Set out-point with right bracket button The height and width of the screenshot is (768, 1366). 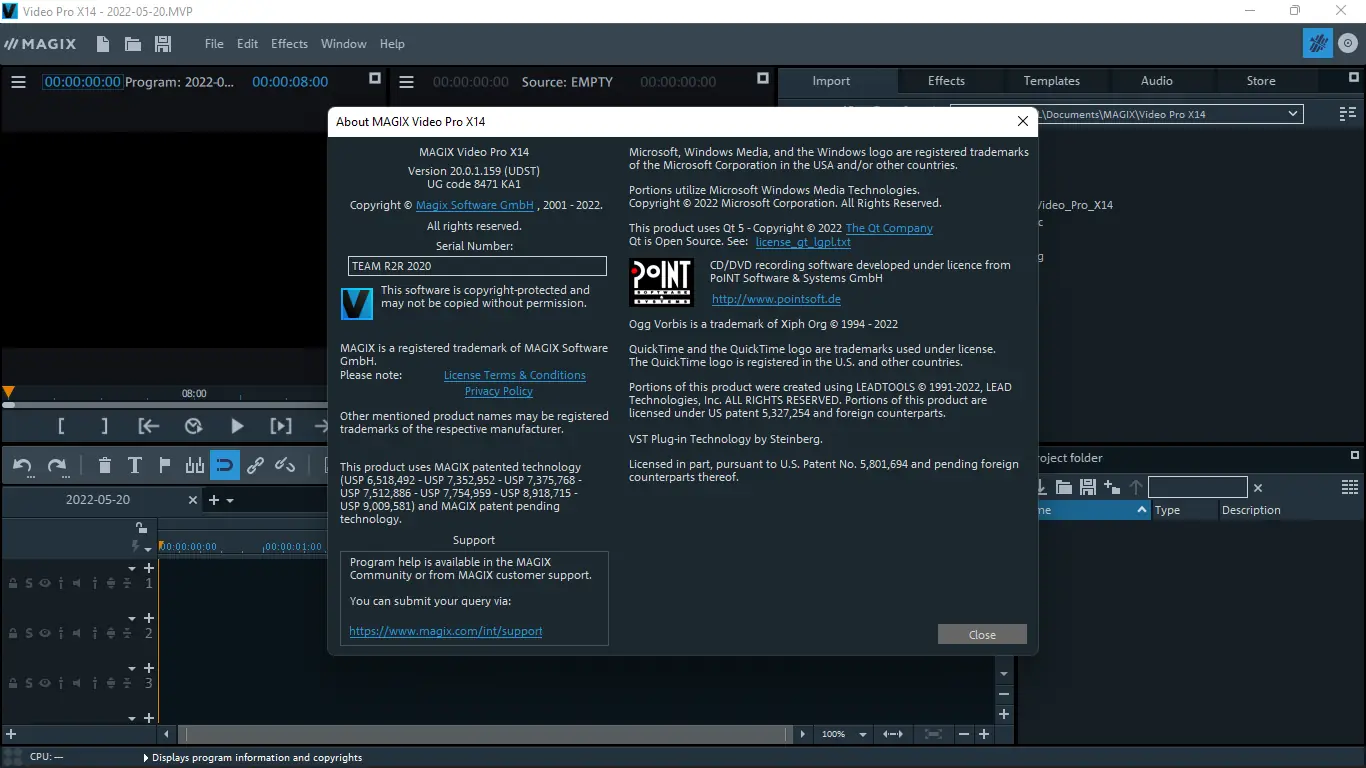click(104, 426)
